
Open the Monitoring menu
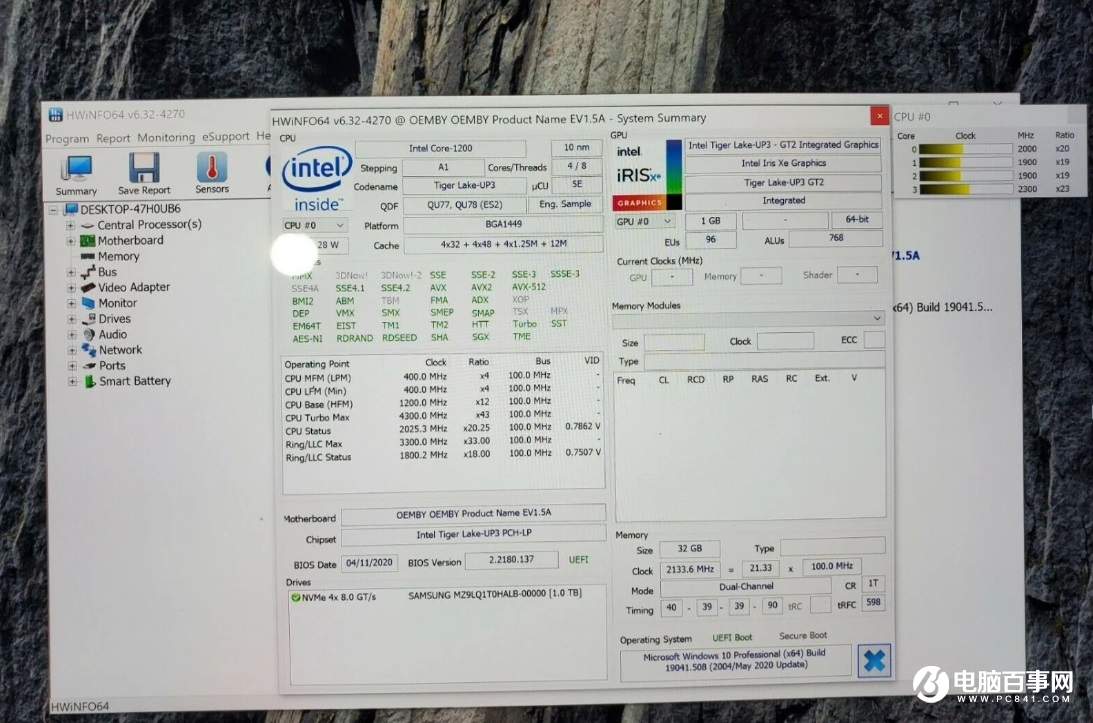[x=166, y=138]
